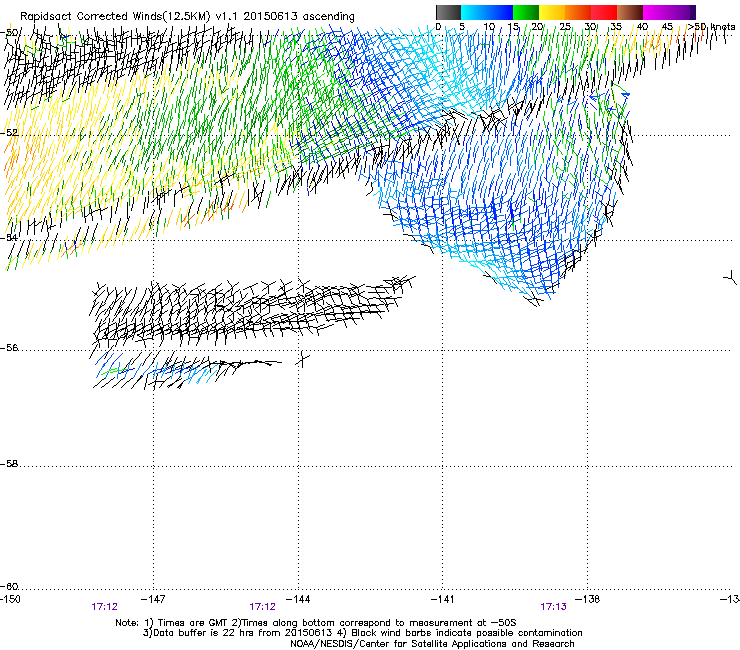
Task: Click the "25" label under the color bar
Action: (x=565, y=27)
